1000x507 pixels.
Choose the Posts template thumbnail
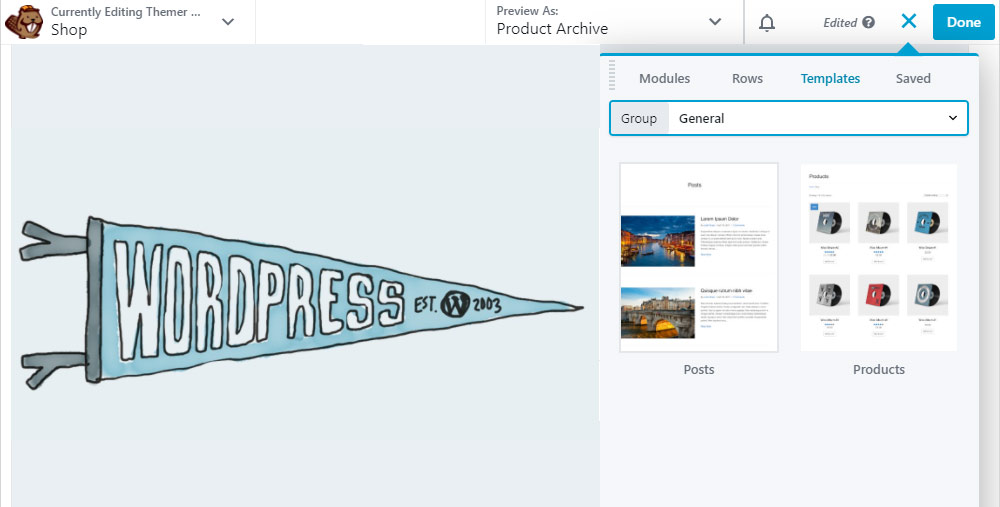[x=699, y=257]
